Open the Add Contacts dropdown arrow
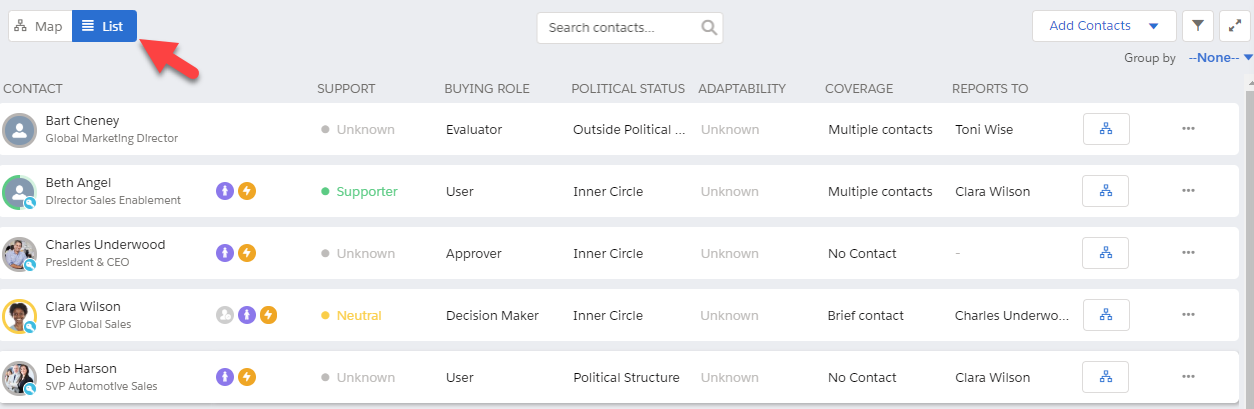Image resolution: width=1254 pixels, height=409 pixels. click(x=1155, y=26)
